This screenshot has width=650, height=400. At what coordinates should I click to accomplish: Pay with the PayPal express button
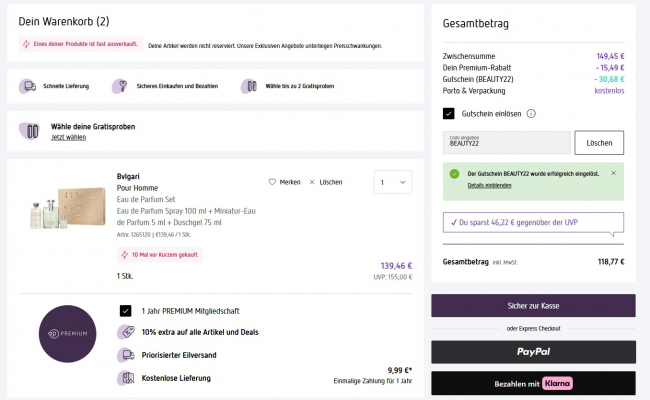(x=533, y=352)
